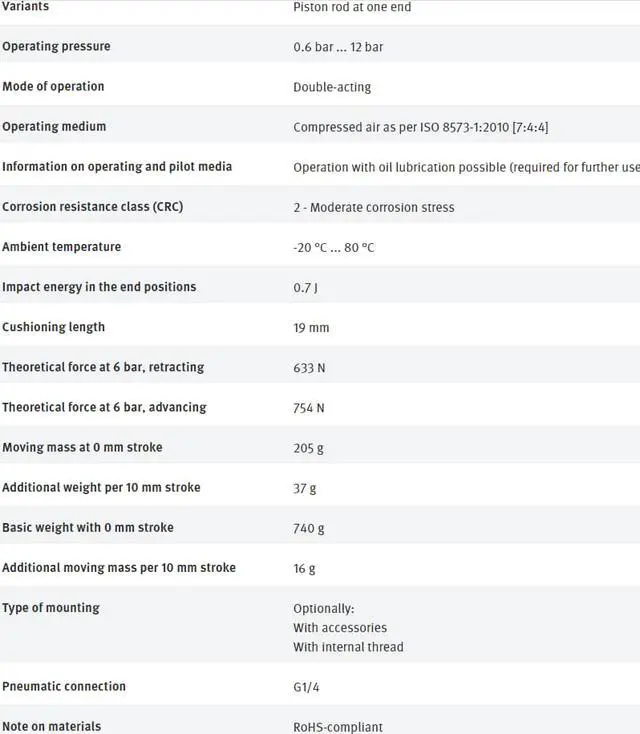The image size is (640, 734).
Task: Click the 'Cushioning length' row label
Action: pyautogui.click(x=53, y=327)
